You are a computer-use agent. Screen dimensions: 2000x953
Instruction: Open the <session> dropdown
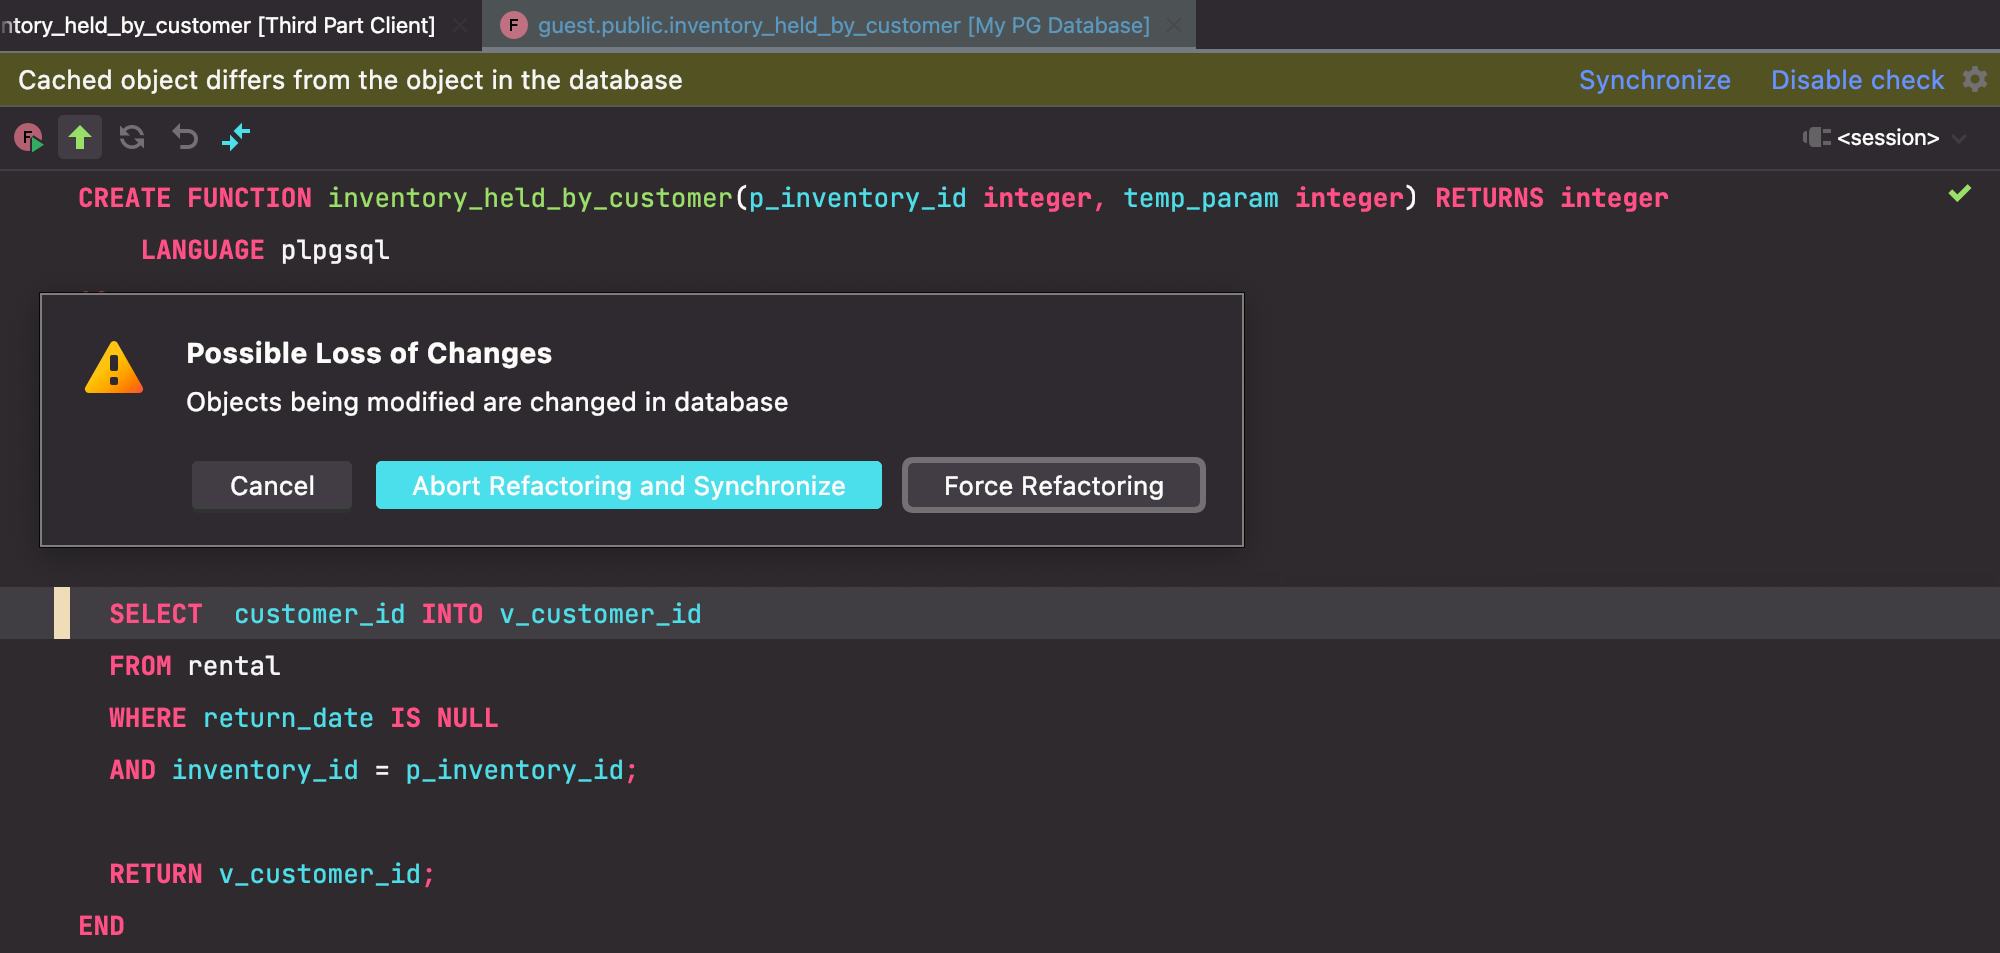[1887, 138]
